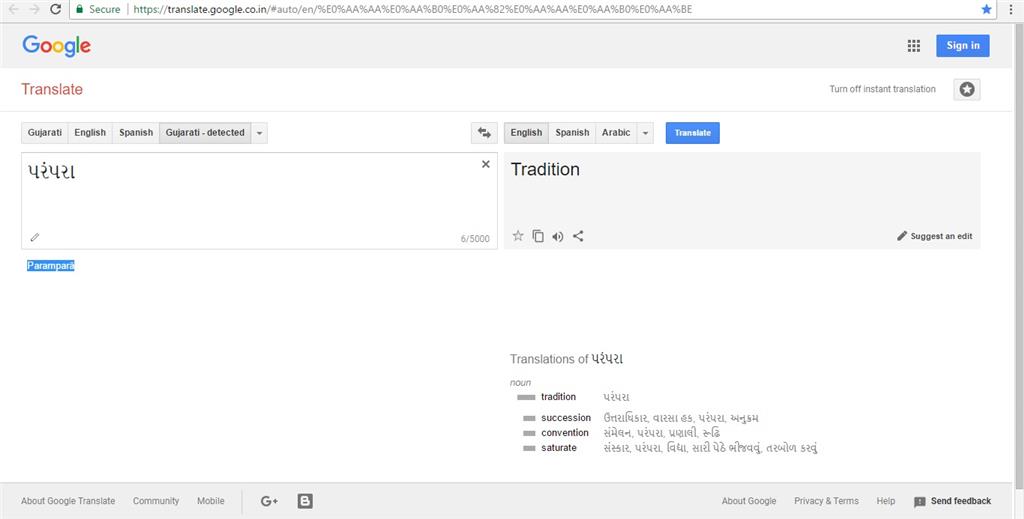1024x519 pixels.
Task: Click the highlighted Paramparā transliteration
Action: coord(50,266)
